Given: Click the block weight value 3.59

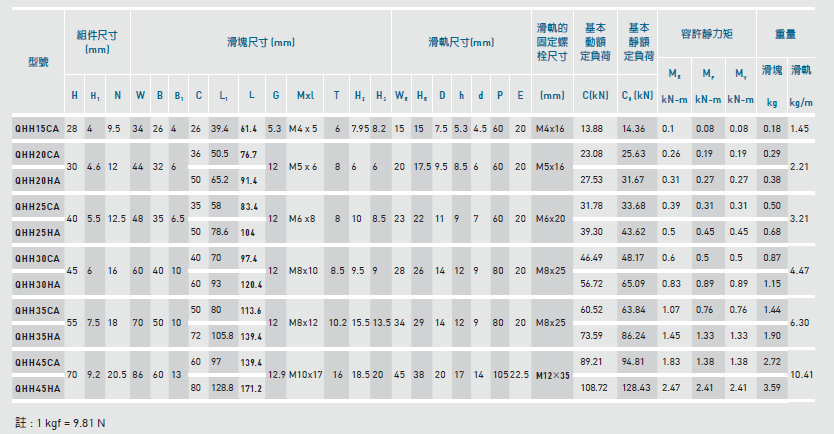Looking at the screenshot, I should [772, 388].
